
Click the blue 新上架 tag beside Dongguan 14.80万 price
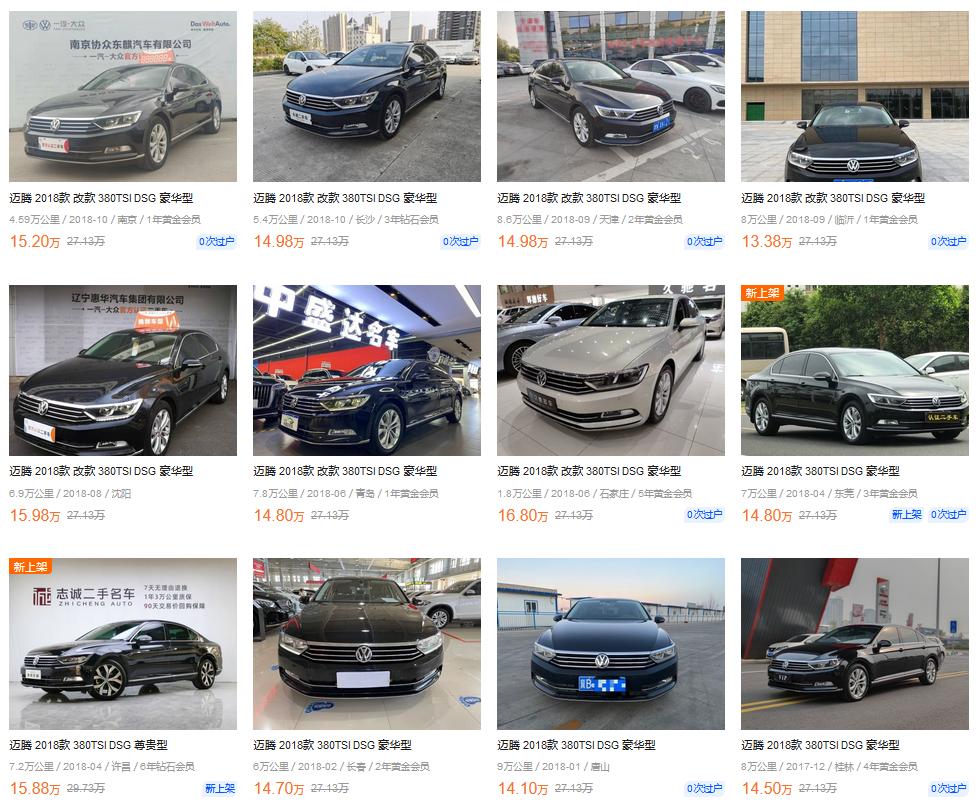(907, 515)
